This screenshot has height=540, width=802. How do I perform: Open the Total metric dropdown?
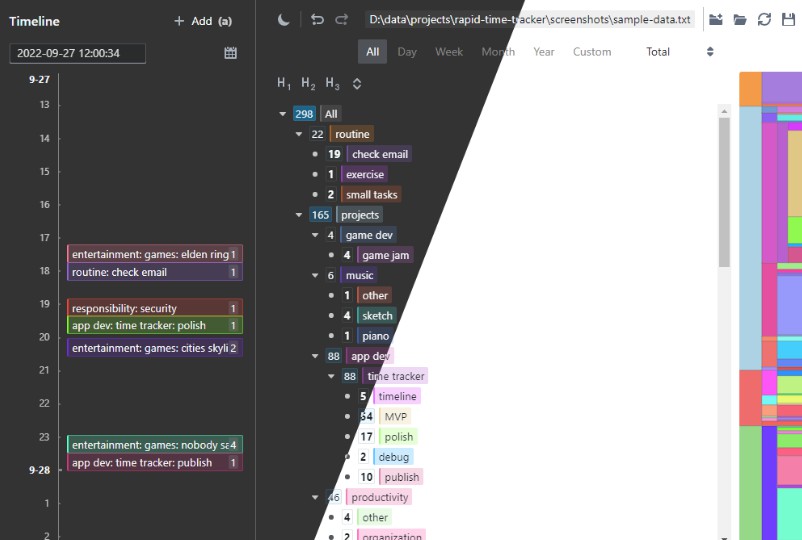pos(679,52)
